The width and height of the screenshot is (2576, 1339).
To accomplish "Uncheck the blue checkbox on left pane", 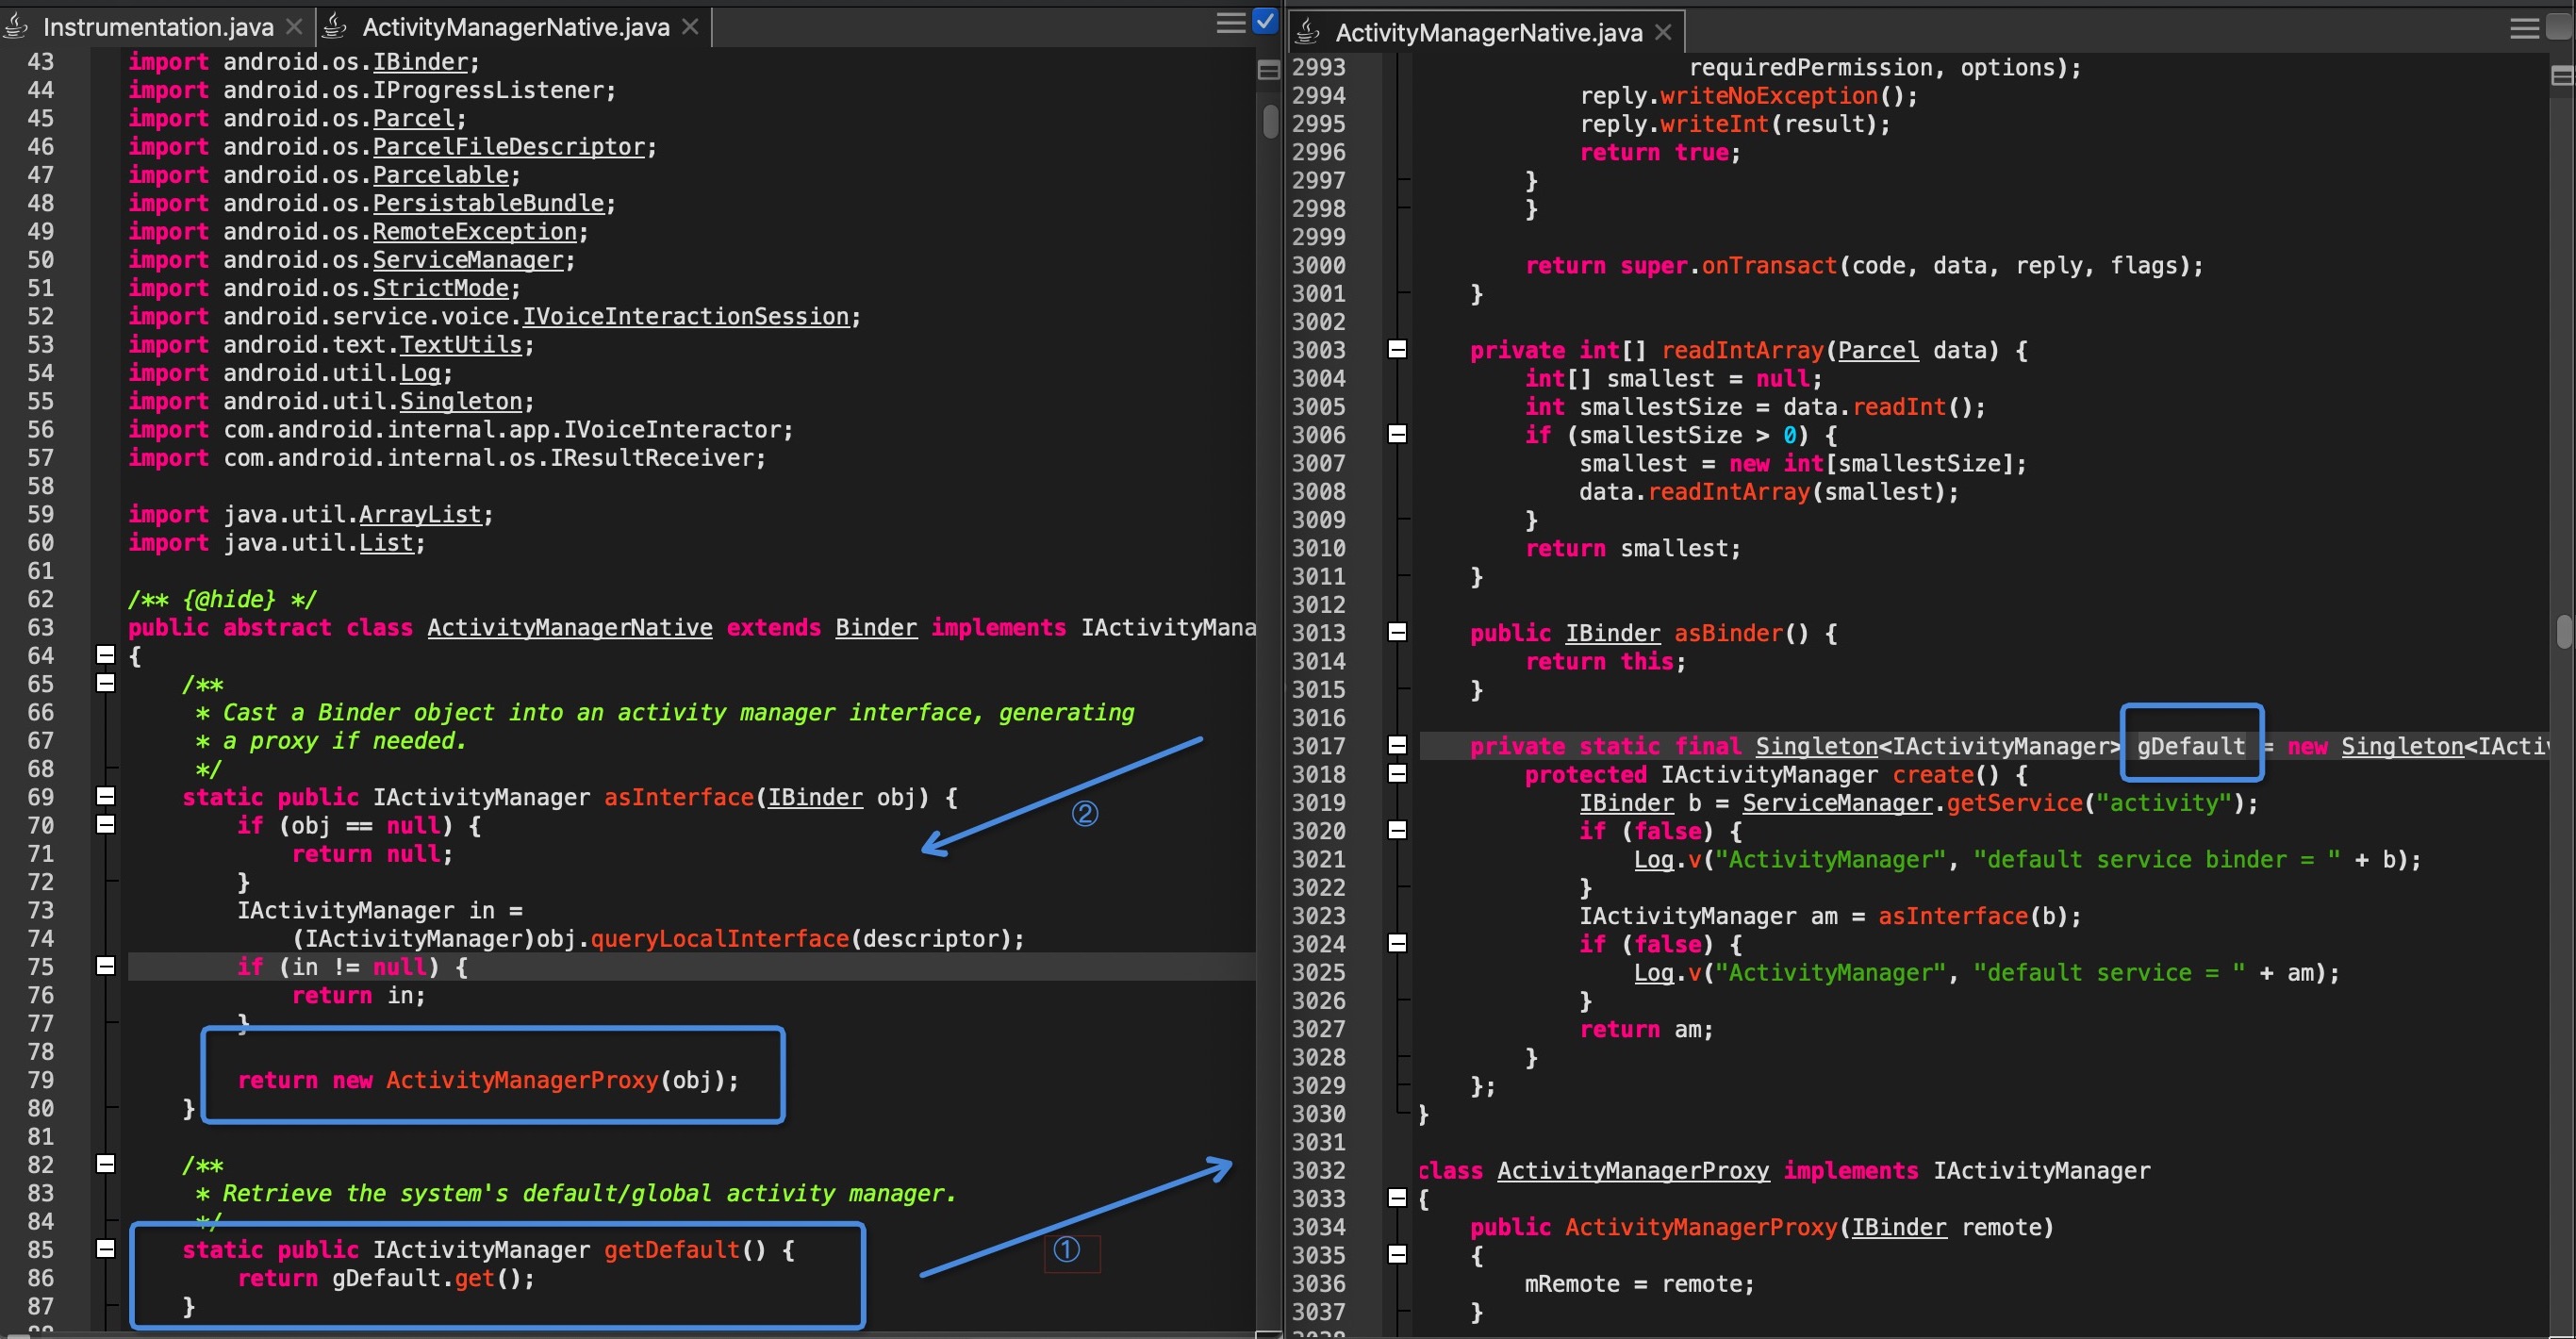I will point(1265,21).
